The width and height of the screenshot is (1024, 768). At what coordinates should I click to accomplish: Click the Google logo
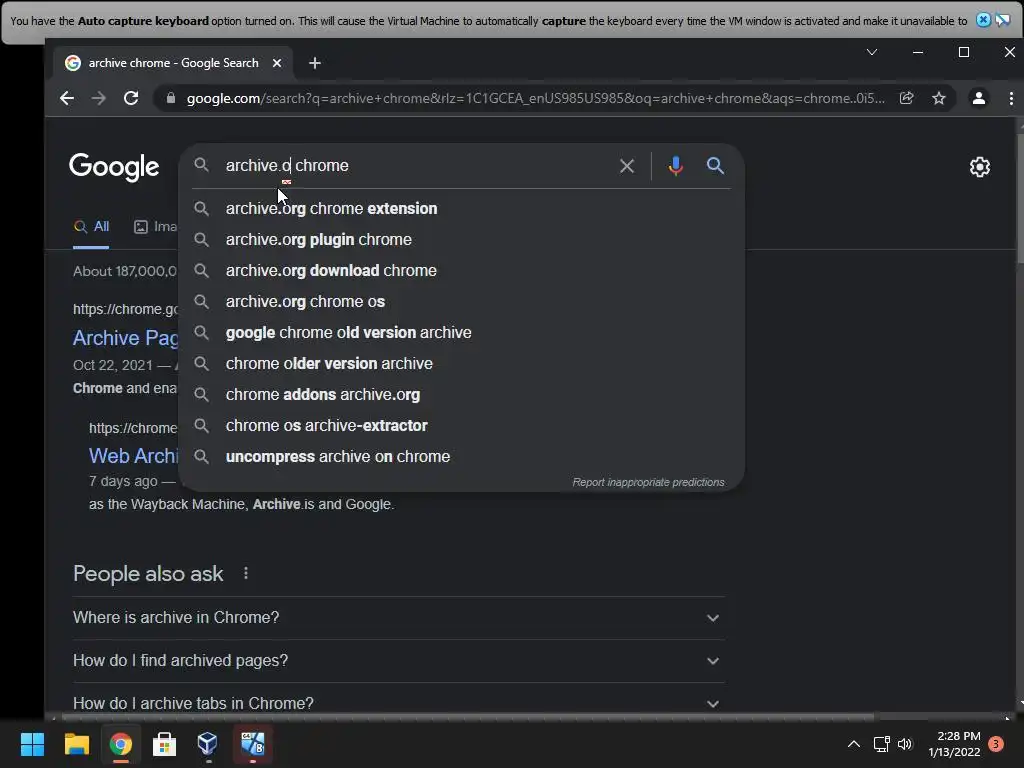(114, 167)
